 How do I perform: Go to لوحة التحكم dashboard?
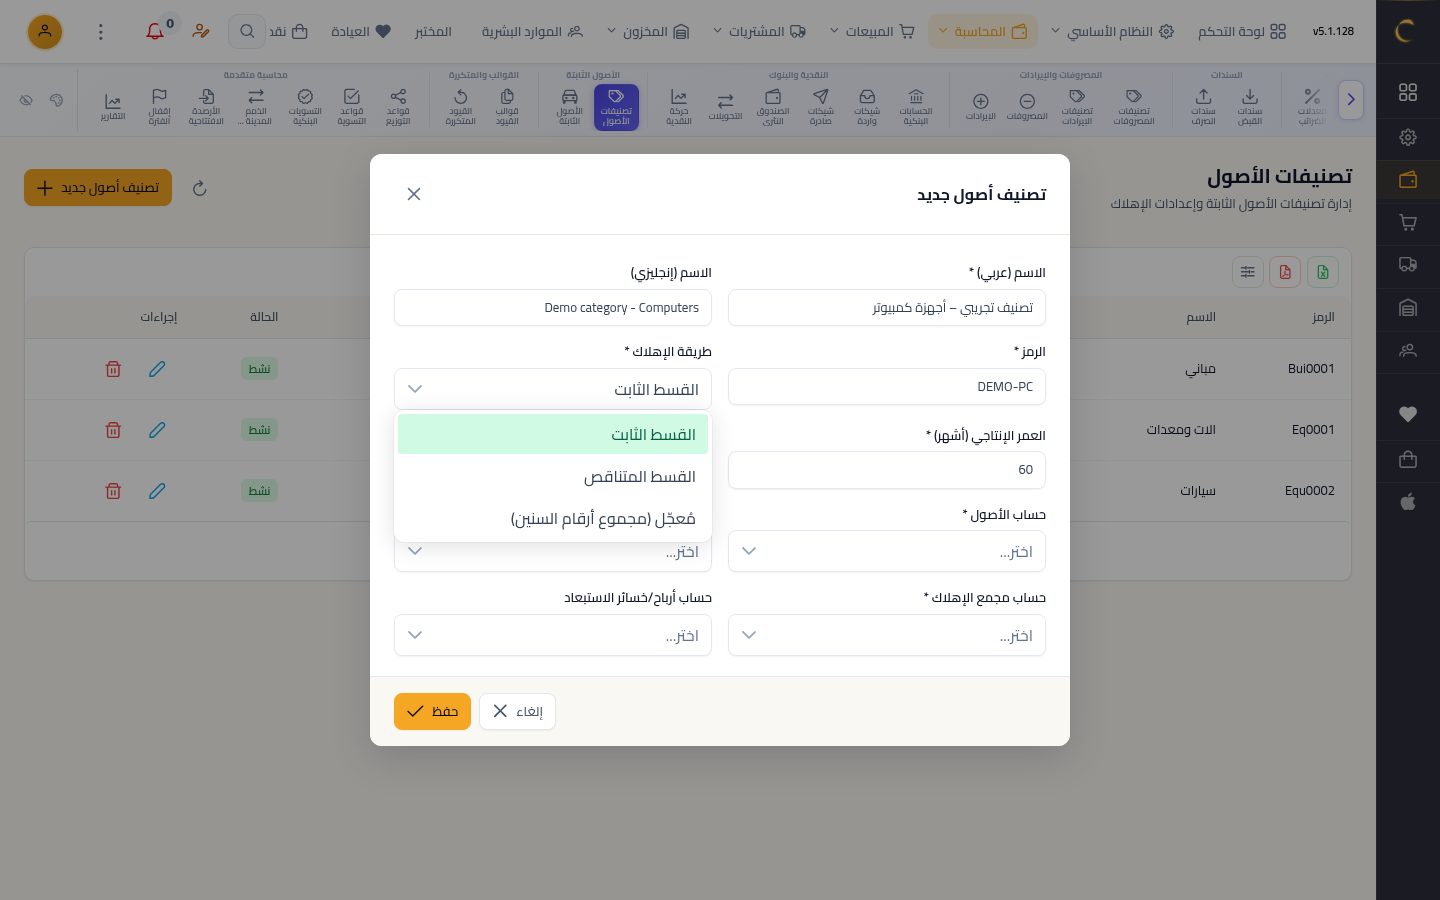pos(1242,32)
